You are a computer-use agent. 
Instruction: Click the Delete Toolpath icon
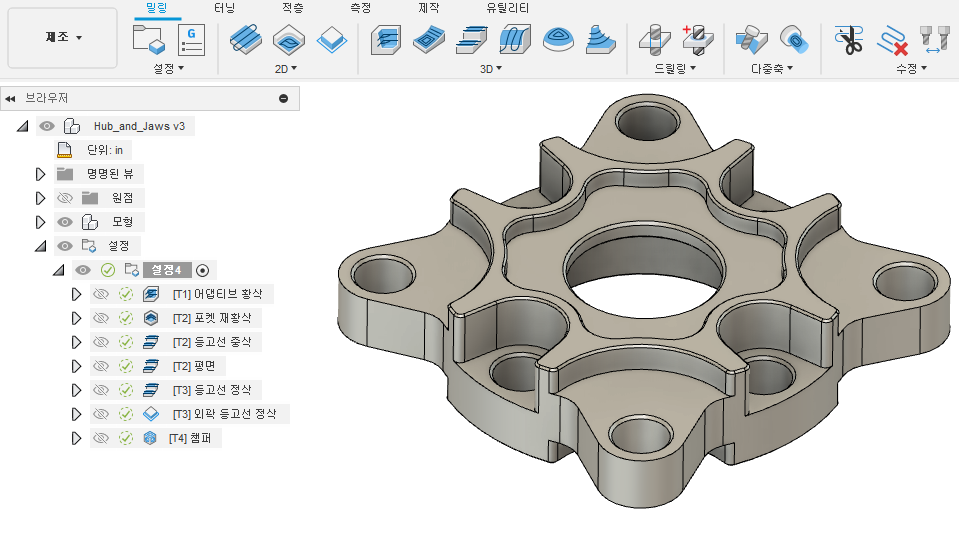[892, 40]
